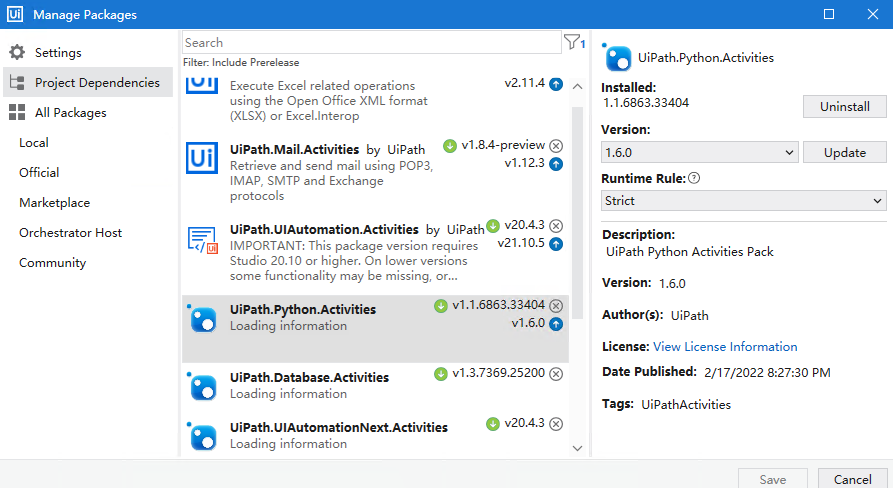Open the Settings section
The image size is (893, 488).
click(58, 52)
